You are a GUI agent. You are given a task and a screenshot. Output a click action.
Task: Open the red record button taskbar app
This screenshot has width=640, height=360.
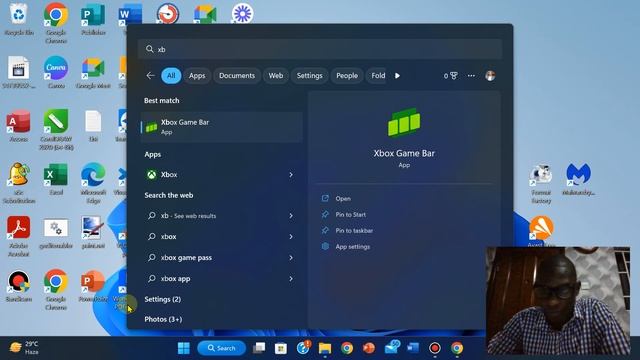435,348
